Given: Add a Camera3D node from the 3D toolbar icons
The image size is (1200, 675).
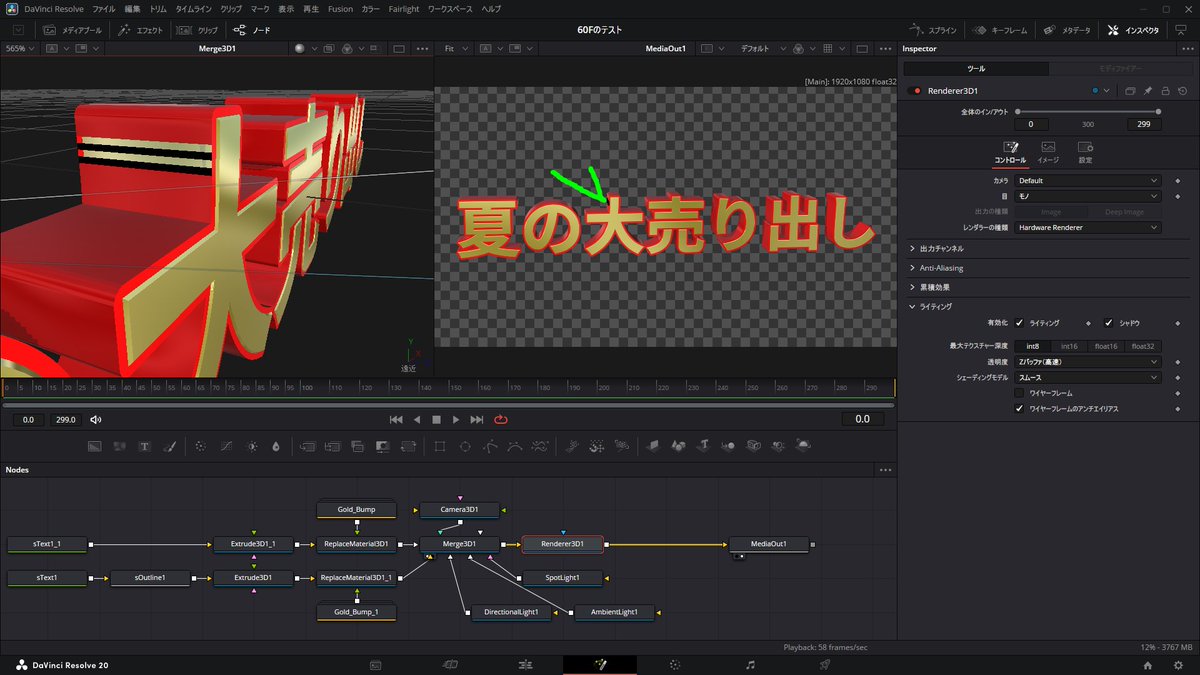Looking at the screenshot, I should (x=754, y=447).
